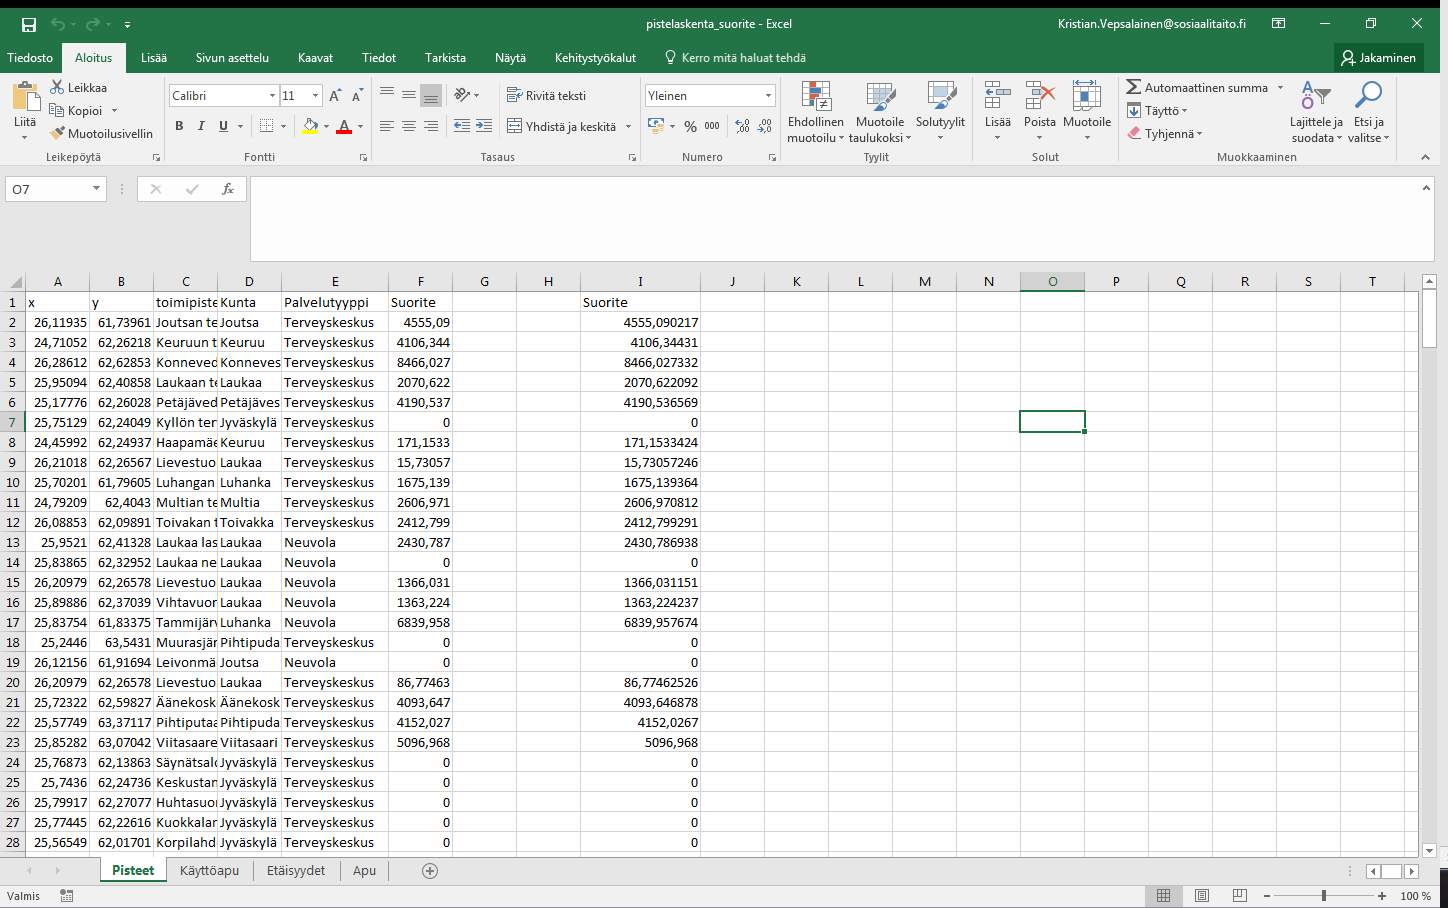Open the Tiedosto file tab
The height and width of the screenshot is (908, 1448).
coord(30,58)
